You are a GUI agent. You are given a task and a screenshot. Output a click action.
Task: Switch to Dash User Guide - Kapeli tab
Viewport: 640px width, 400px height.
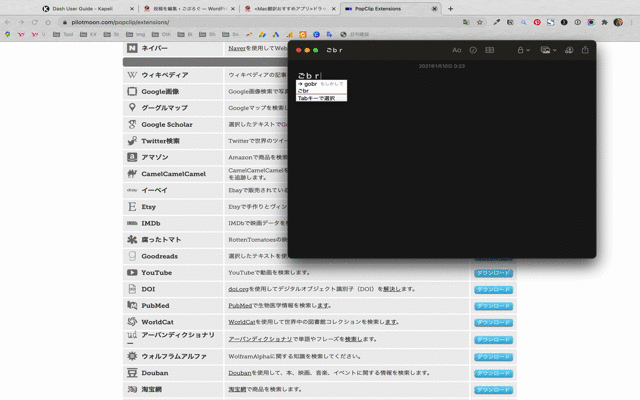pos(82,9)
